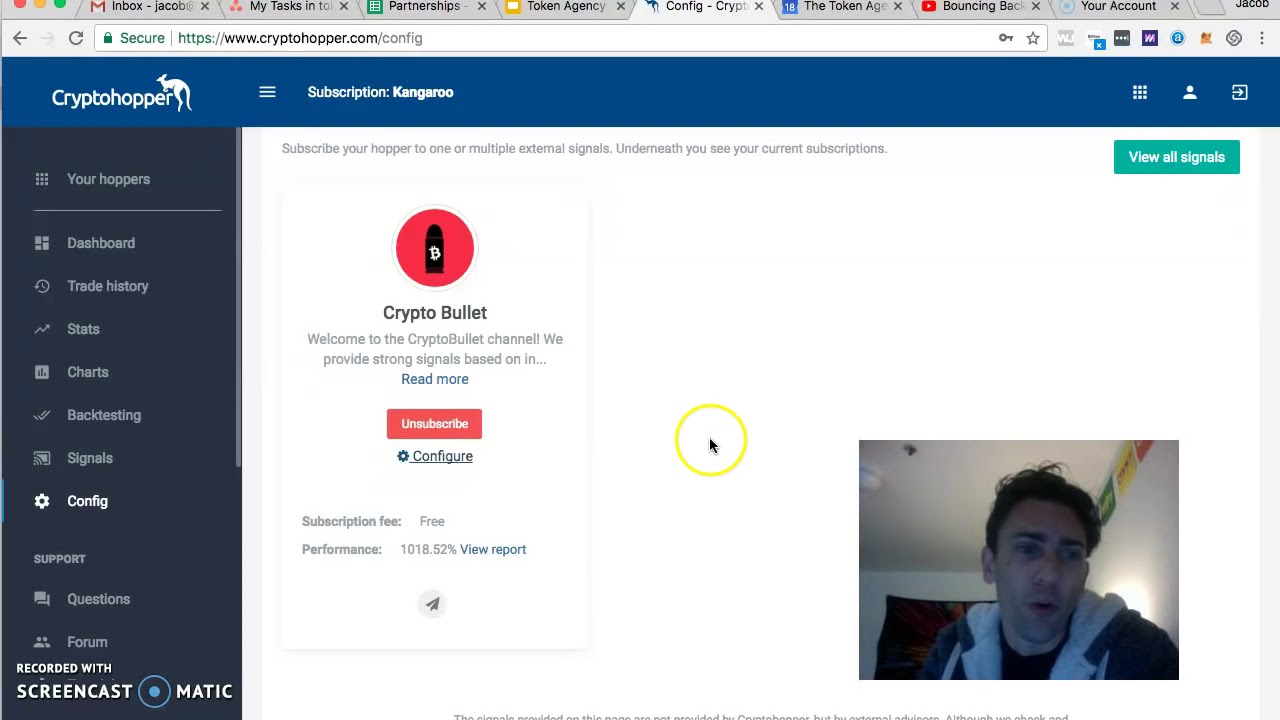
Task: Bookmark page with star icon
Action: (x=1033, y=38)
